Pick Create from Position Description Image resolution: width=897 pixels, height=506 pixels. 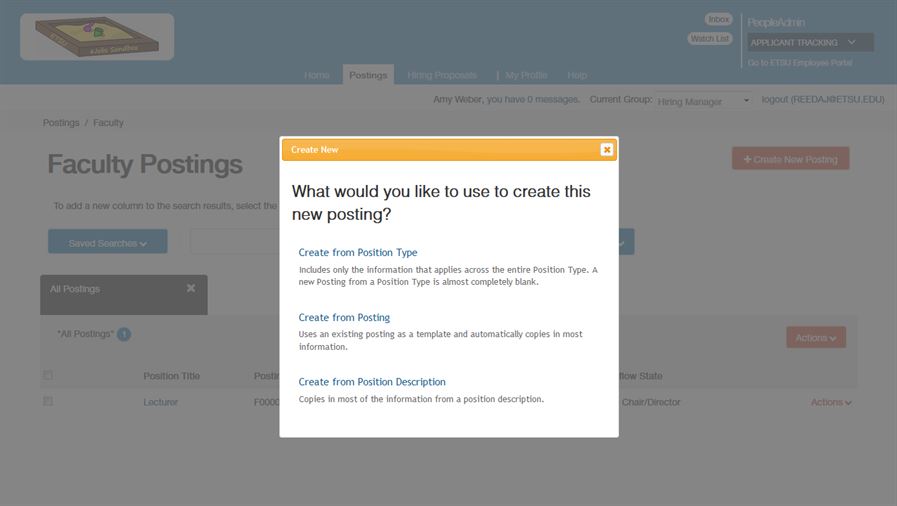click(x=372, y=382)
